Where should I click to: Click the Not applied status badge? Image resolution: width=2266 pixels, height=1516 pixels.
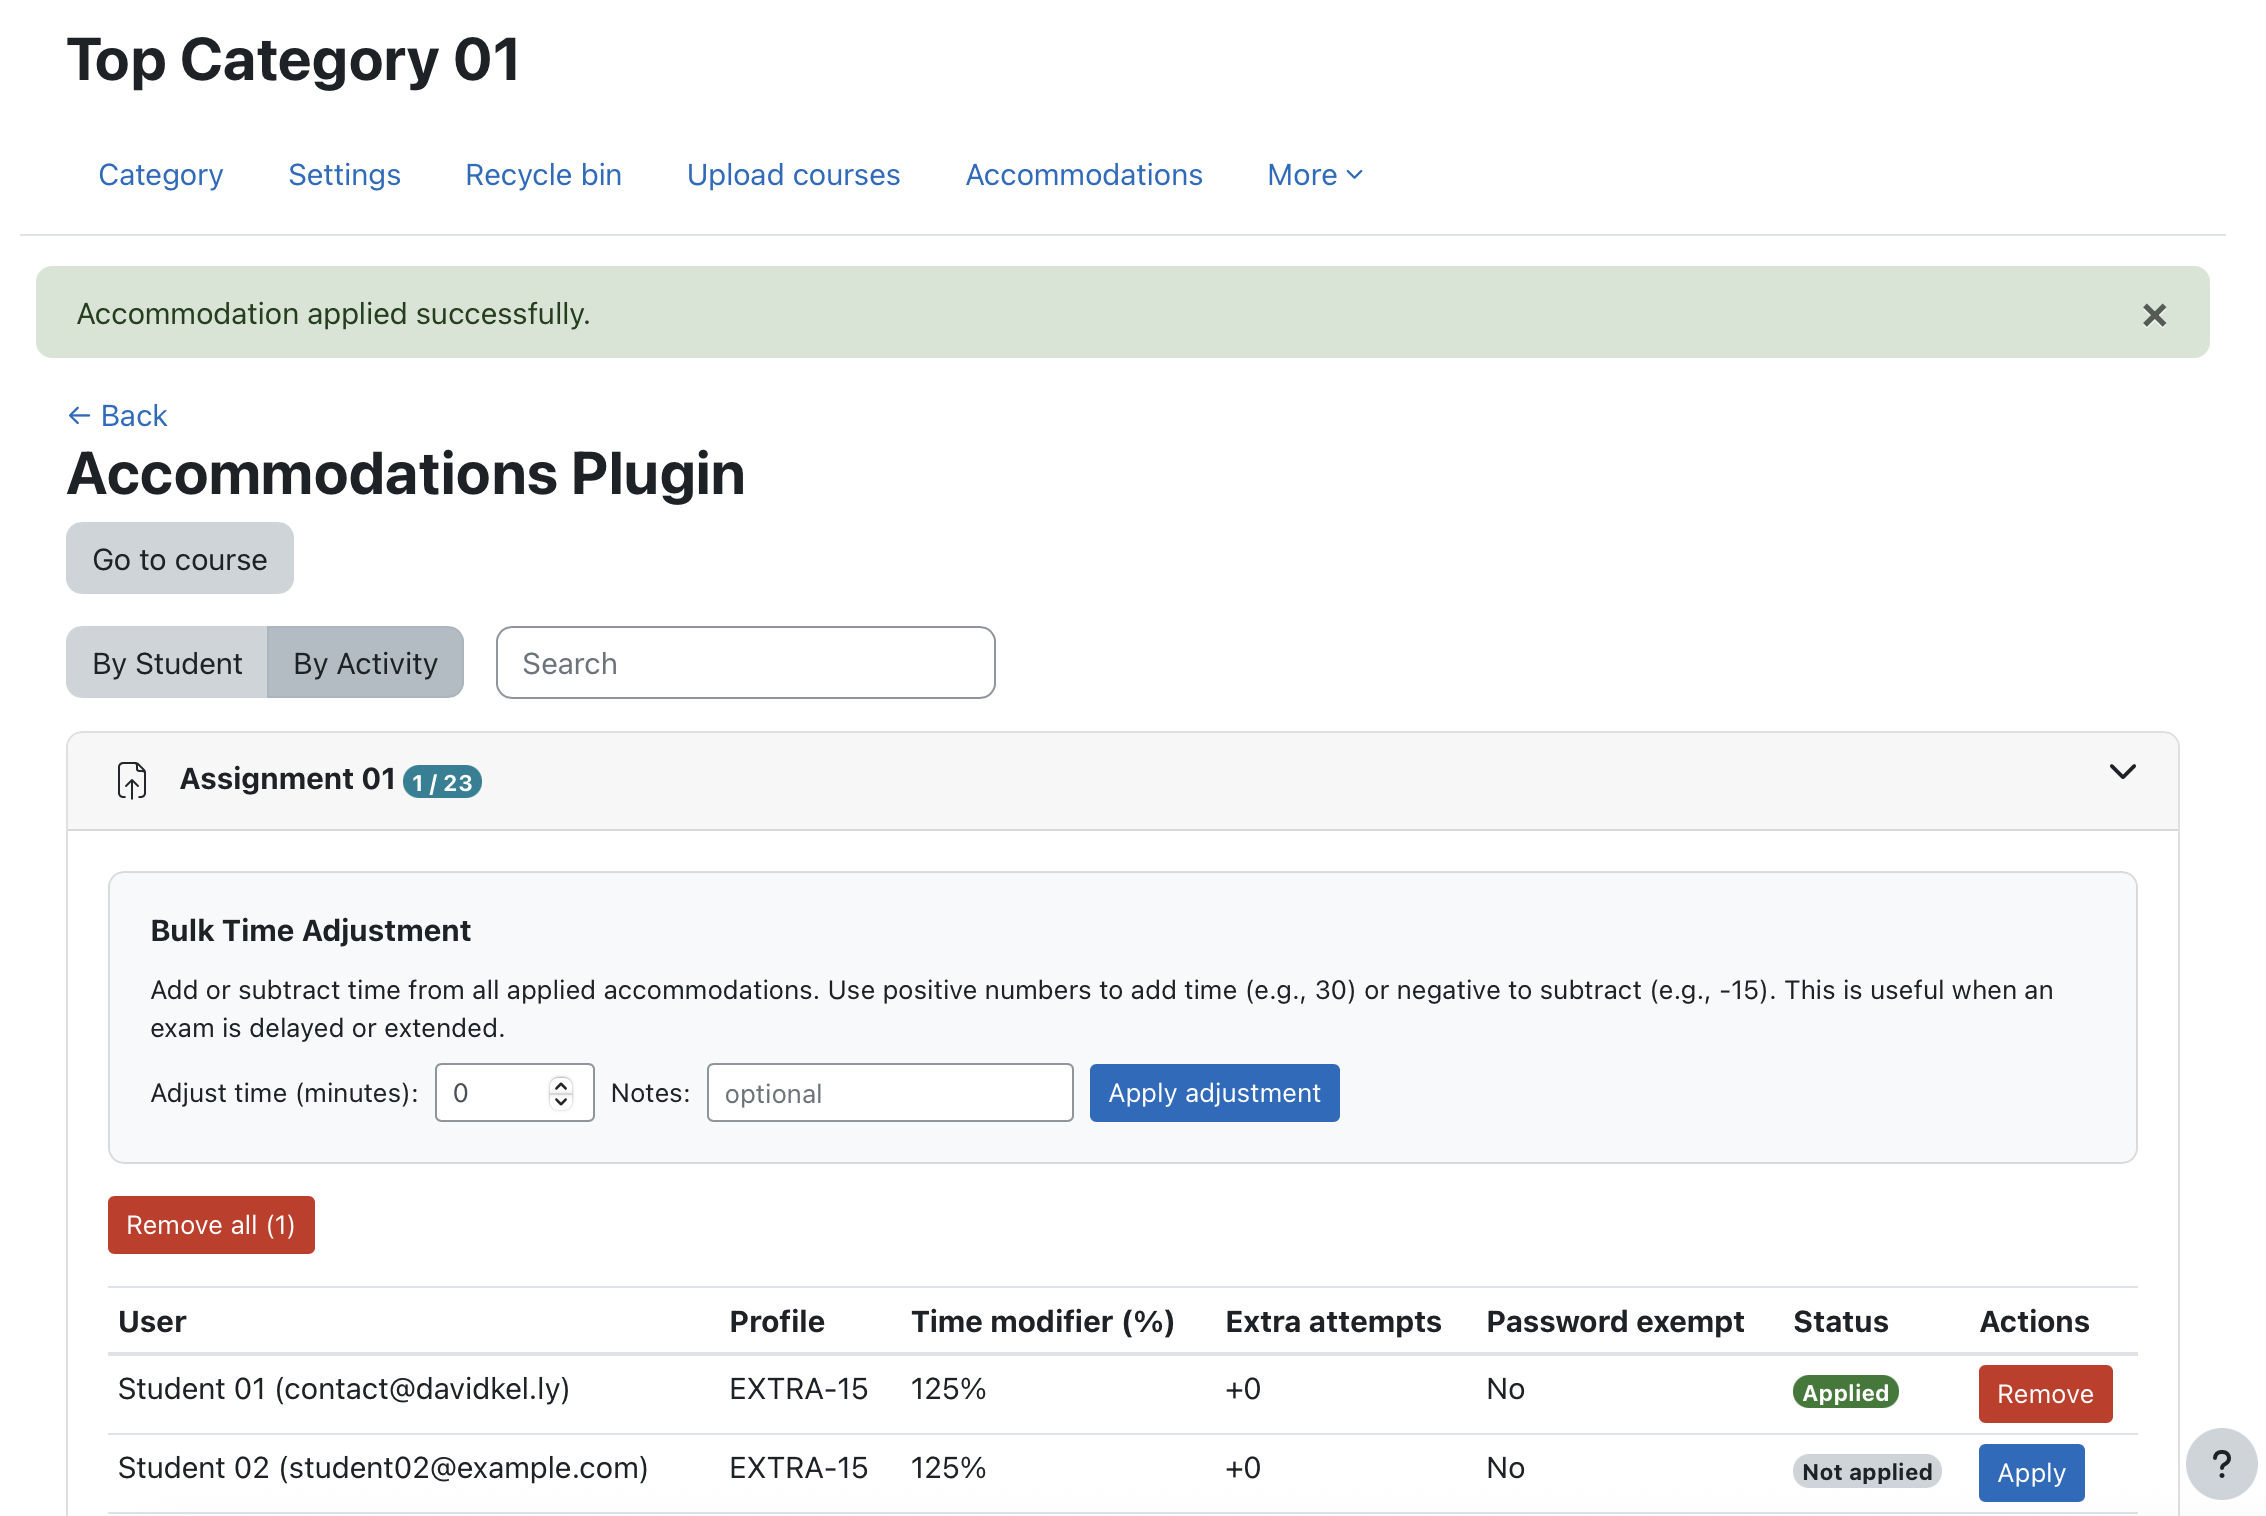(x=1867, y=1471)
